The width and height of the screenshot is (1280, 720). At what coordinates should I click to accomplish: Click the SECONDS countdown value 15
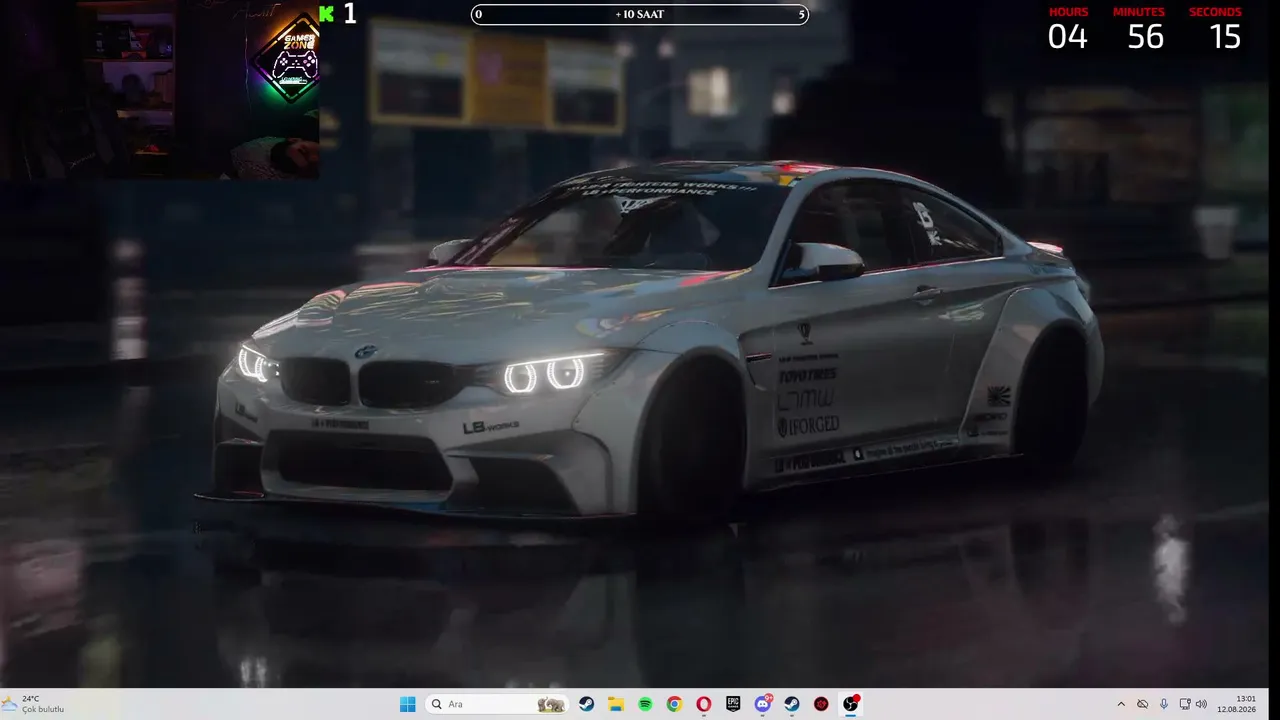point(1225,37)
